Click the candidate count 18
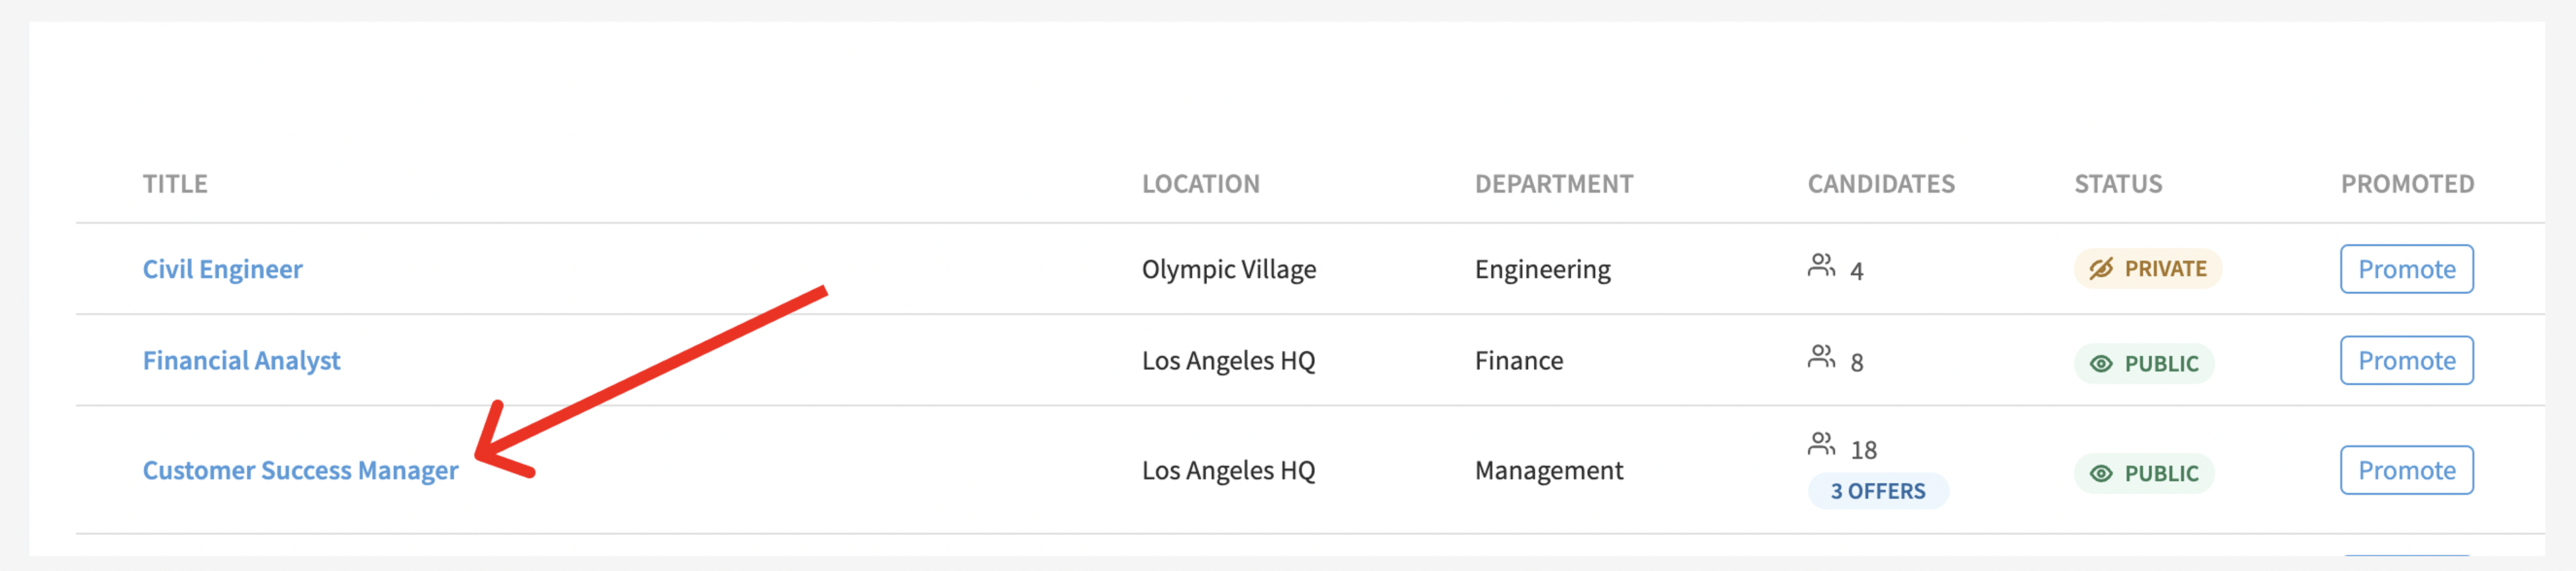The image size is (2576, 571). pyautogui.click(x=1863, y=450)
